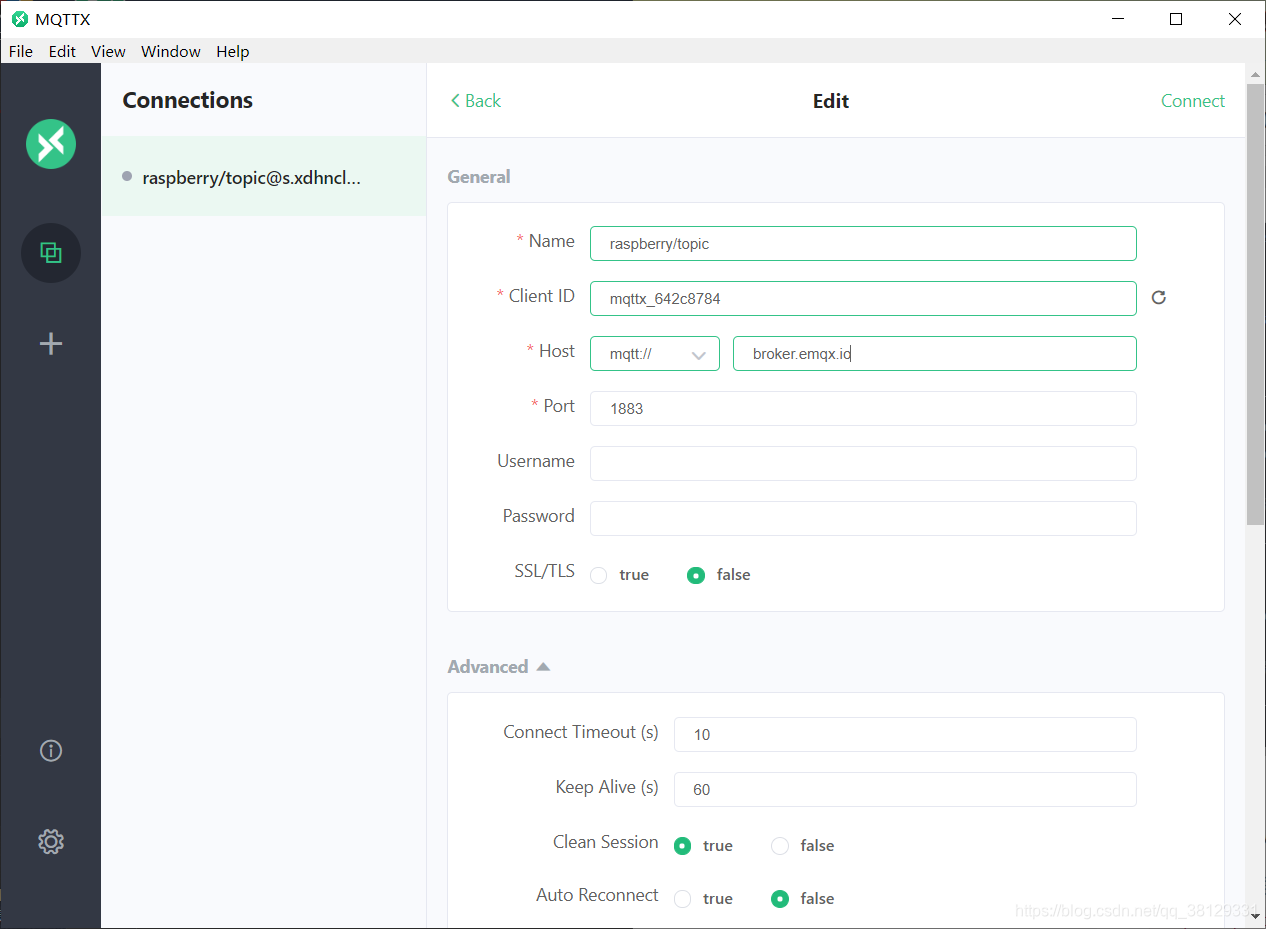Open the mqtt:// protocol dropdown
The width and height of the screenshot is (1266, 929).
coord(655,354)
